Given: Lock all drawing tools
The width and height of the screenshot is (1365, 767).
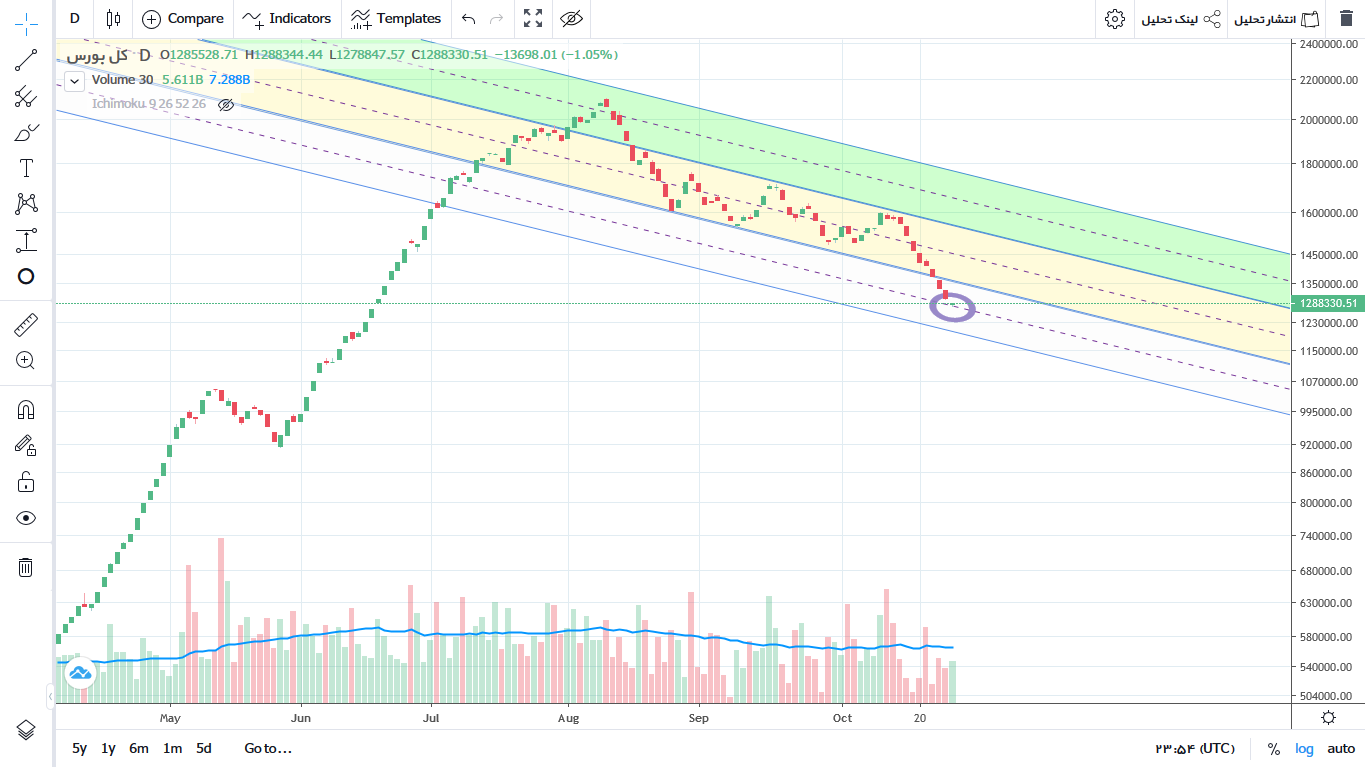Looking at the screenshot, I should coord(26,482).
